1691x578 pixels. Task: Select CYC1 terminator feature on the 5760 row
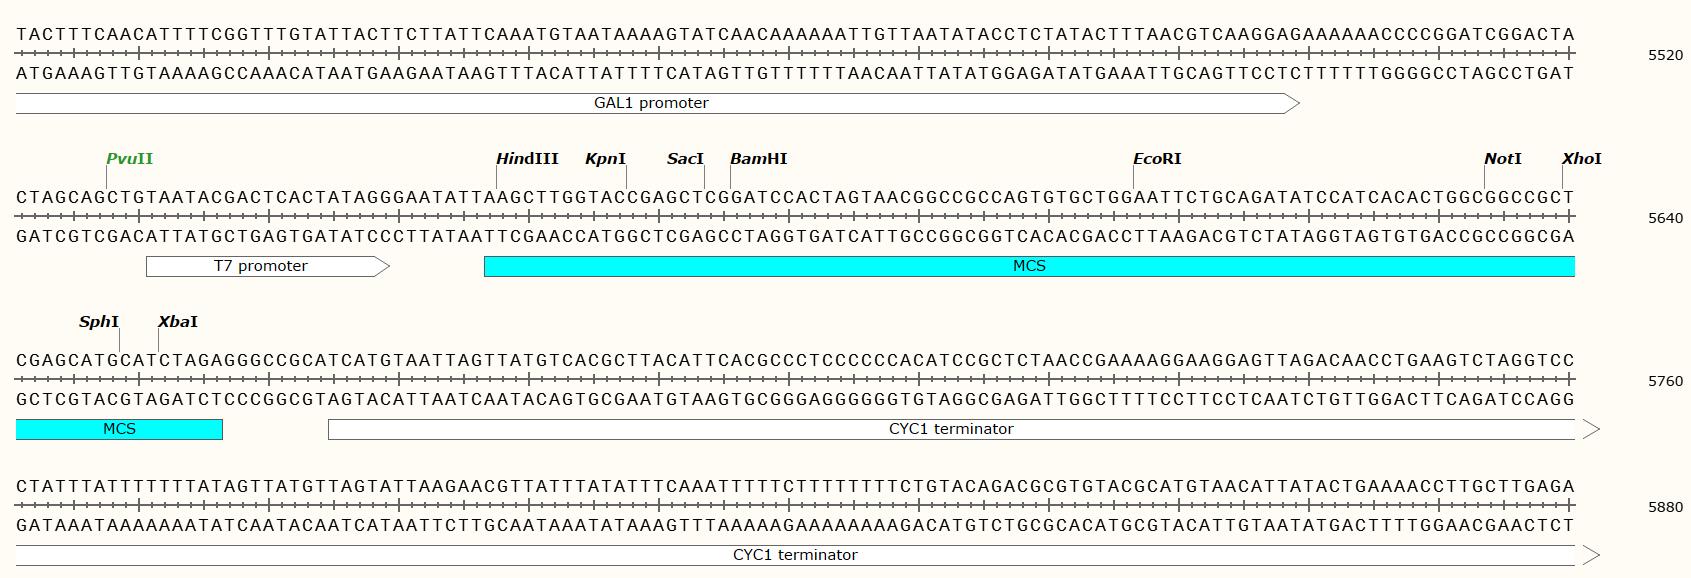point(951,429)
